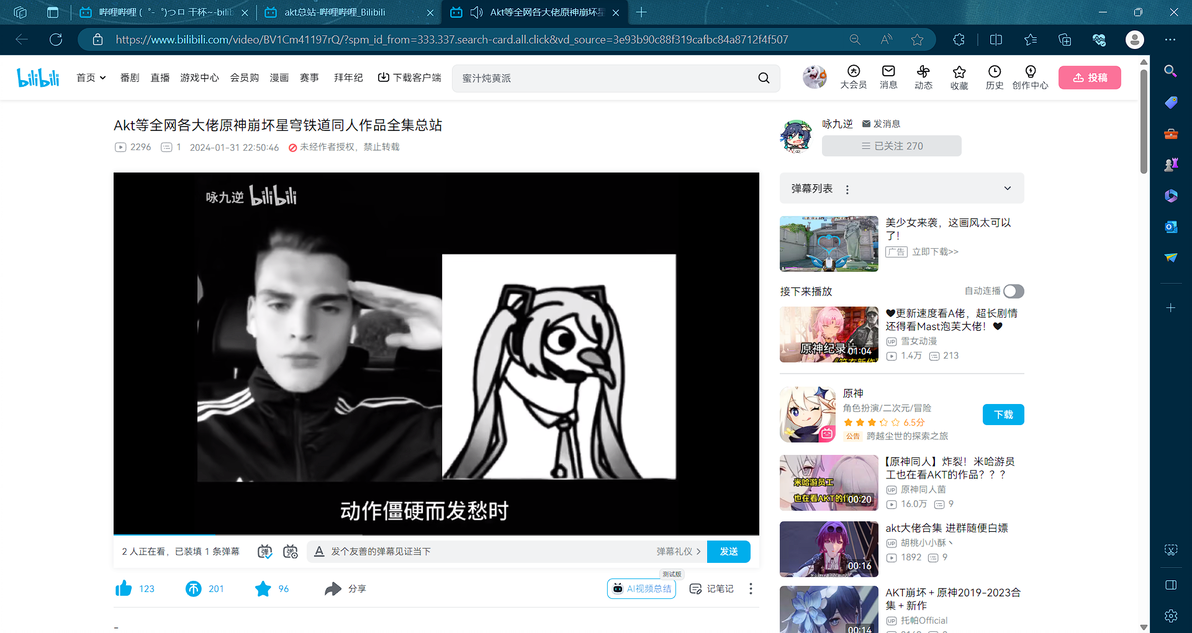Open uploader 雪女动漫 link

pos(918,341)
